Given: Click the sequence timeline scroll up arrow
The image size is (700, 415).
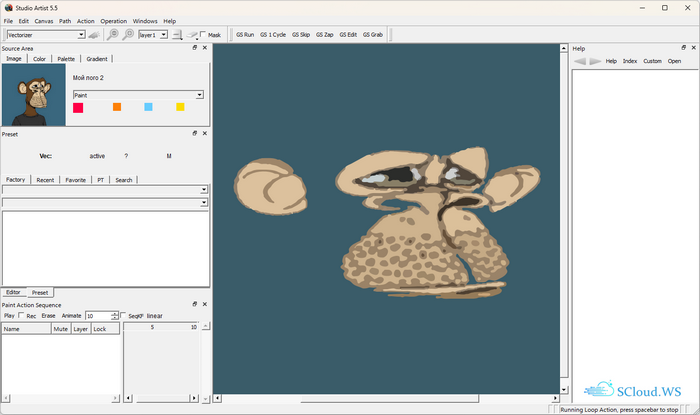Looking at the screenshot, I should point(206,326).
